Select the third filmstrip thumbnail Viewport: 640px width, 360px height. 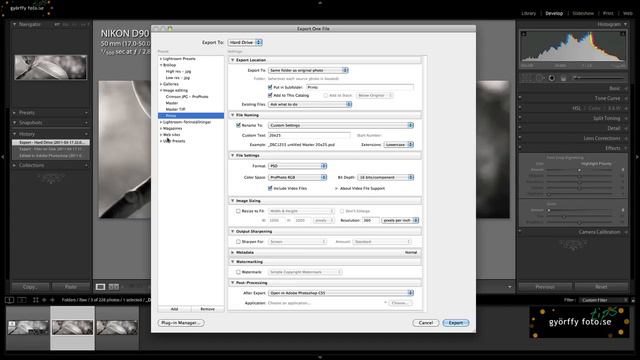[x=117, y=327]
